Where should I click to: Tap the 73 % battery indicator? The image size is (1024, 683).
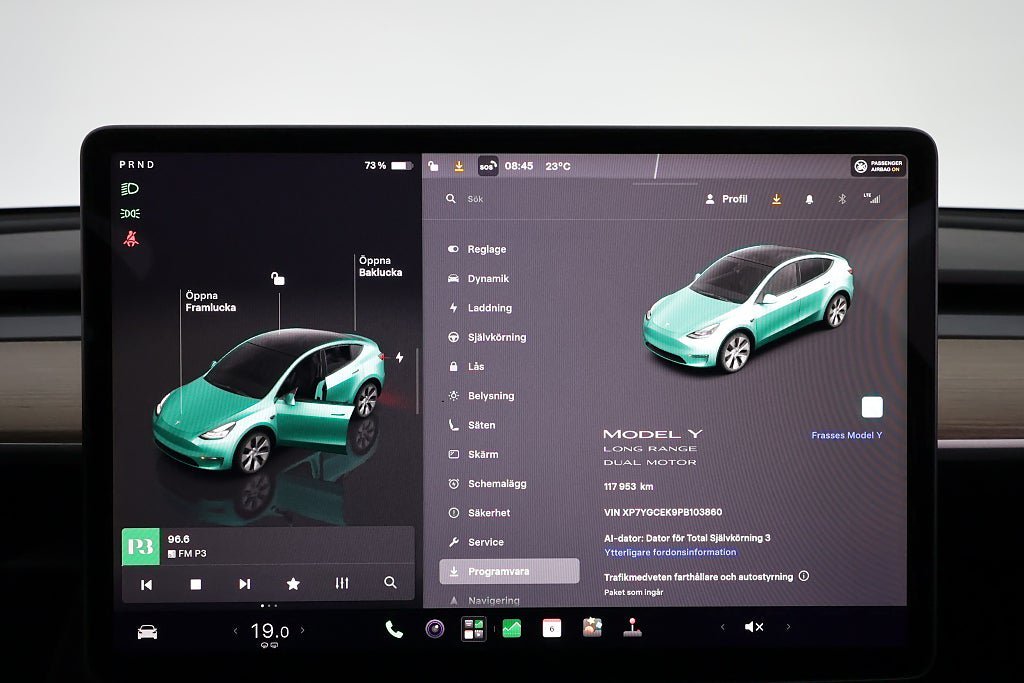[x=388, y=166]
